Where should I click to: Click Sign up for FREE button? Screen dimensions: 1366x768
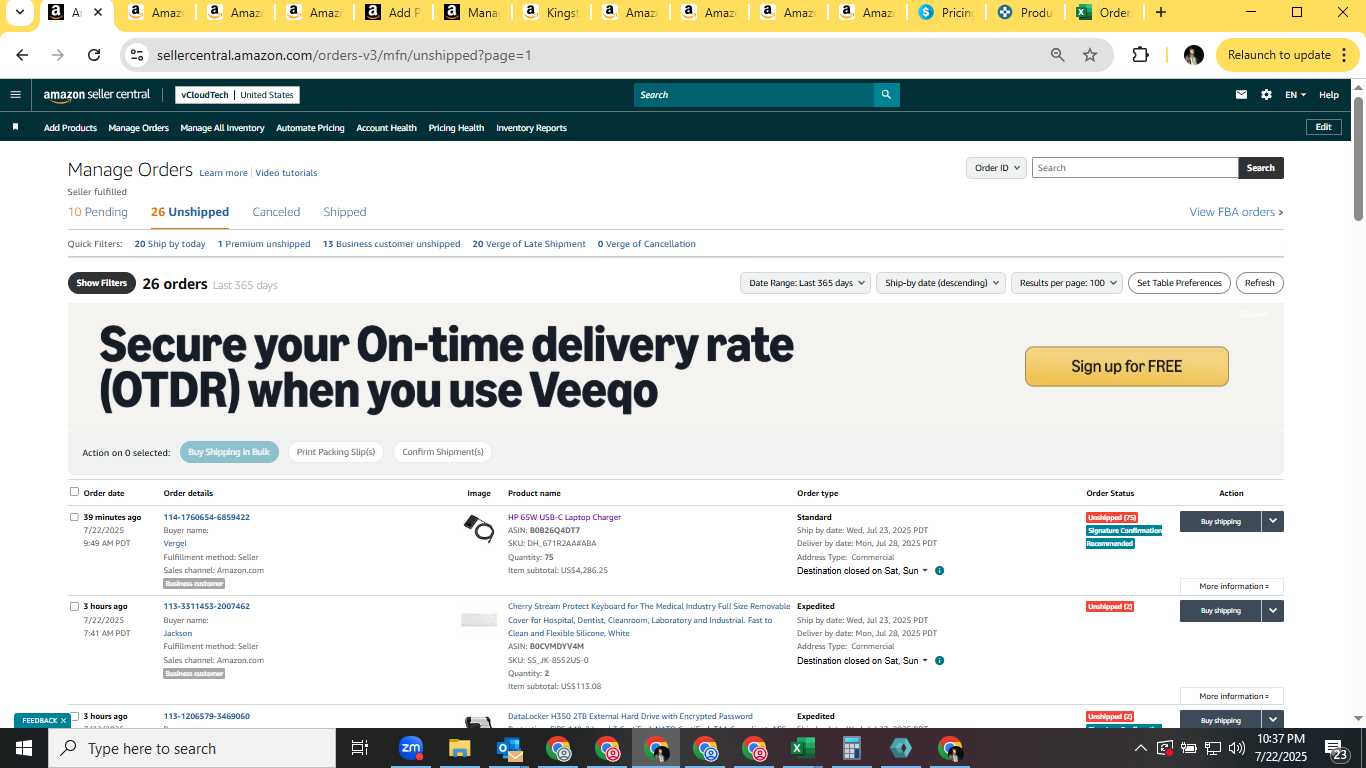[1126, 366]
